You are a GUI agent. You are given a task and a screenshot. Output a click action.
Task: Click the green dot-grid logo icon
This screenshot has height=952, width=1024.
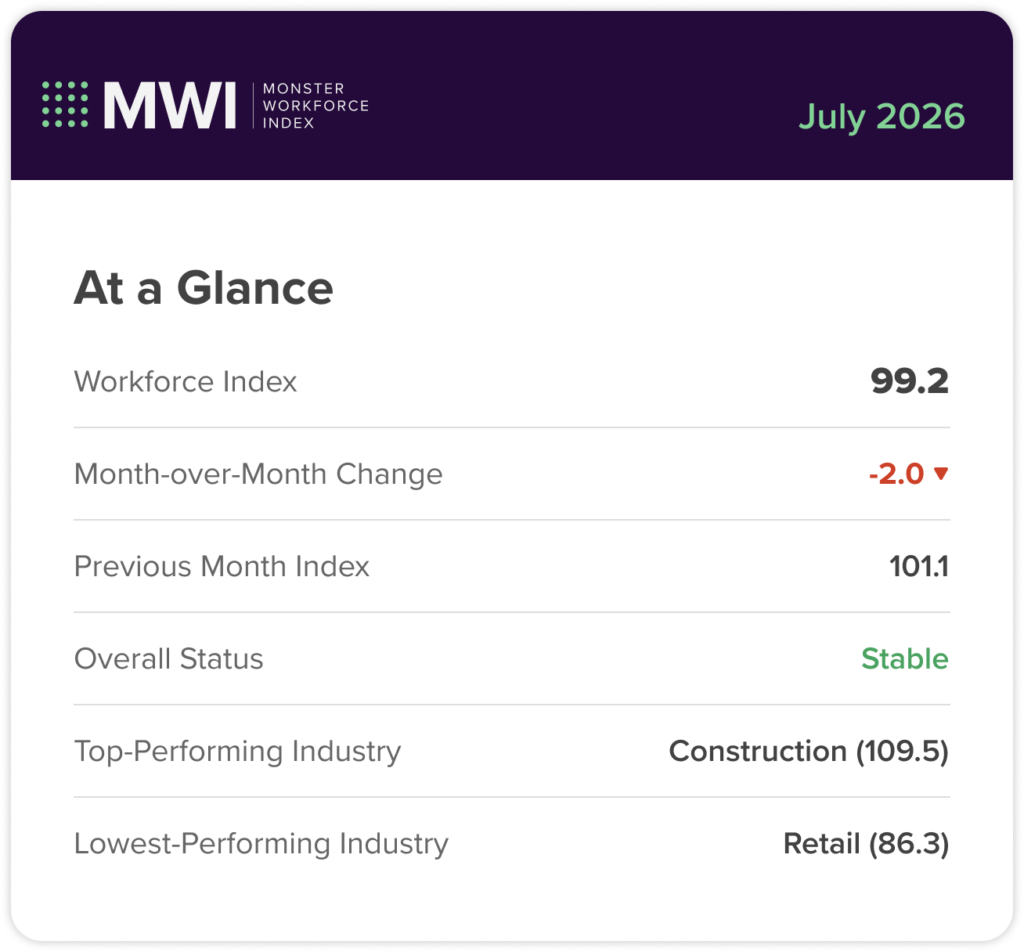tap(65, 104)
